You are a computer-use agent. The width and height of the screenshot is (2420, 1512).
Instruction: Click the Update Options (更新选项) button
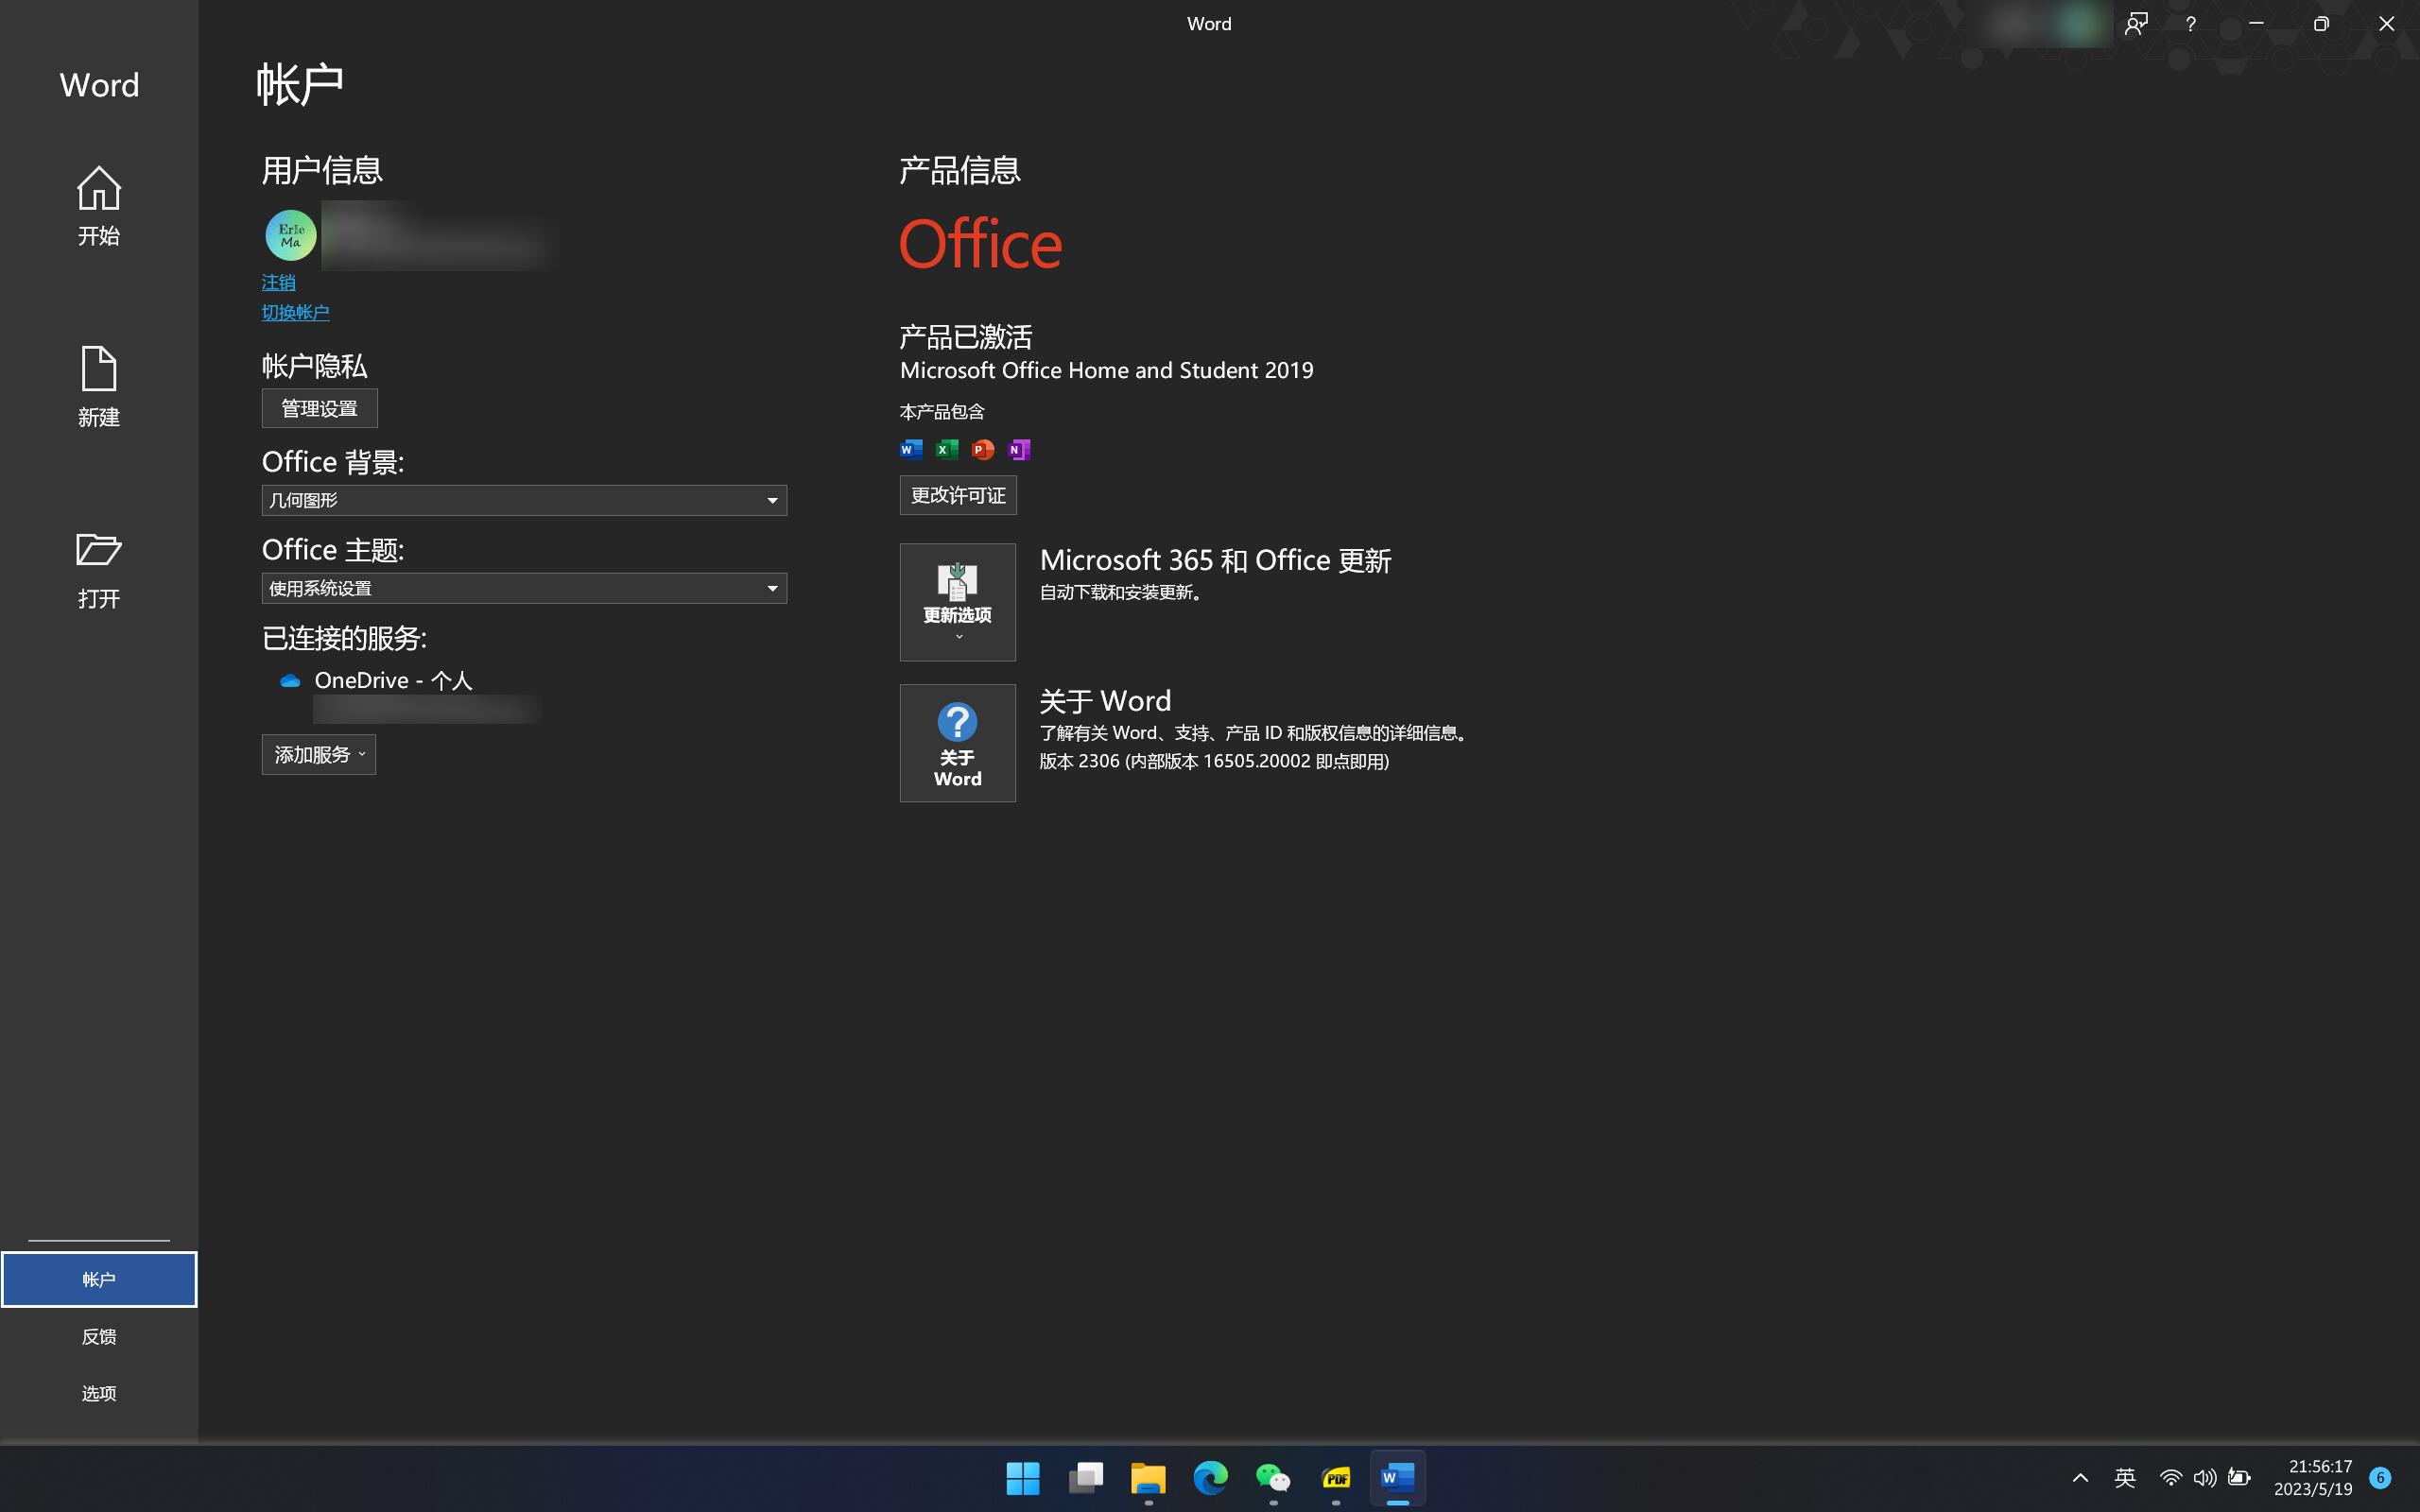click(x=957, y=601)
